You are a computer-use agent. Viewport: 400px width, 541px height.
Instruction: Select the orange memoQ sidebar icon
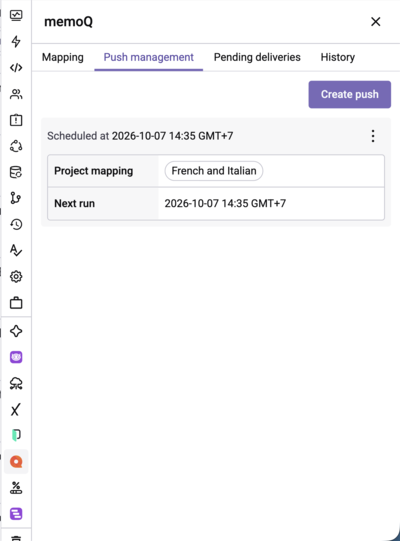16,462
